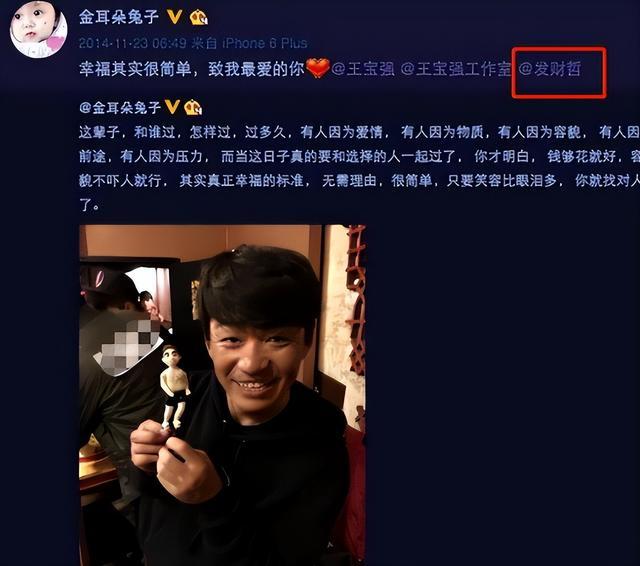This screenshot has height=566, width=640.
Task: Click the V badge in the reposted header
Action: (x=172, y=107)
